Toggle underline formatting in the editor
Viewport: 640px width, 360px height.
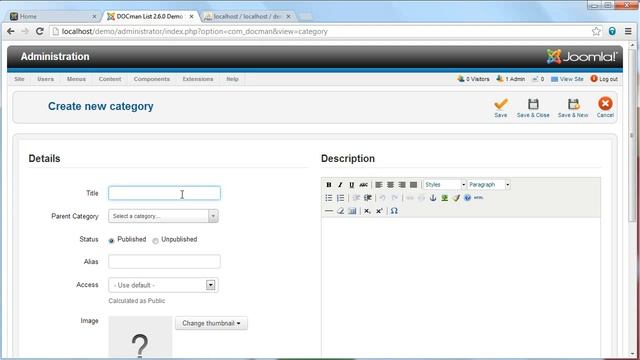pyautogui.click(x=351, y=185)
